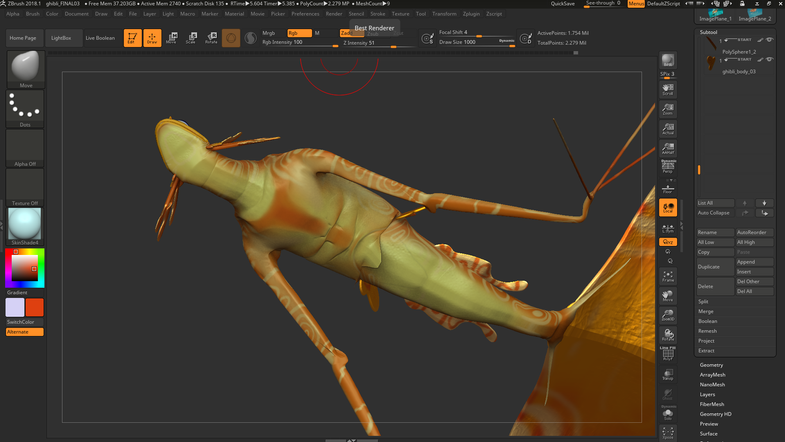The width and height of the screenshot is (785, 442).
Task: Click the Move brush thumbnail
Action: [x=25, y=69]
